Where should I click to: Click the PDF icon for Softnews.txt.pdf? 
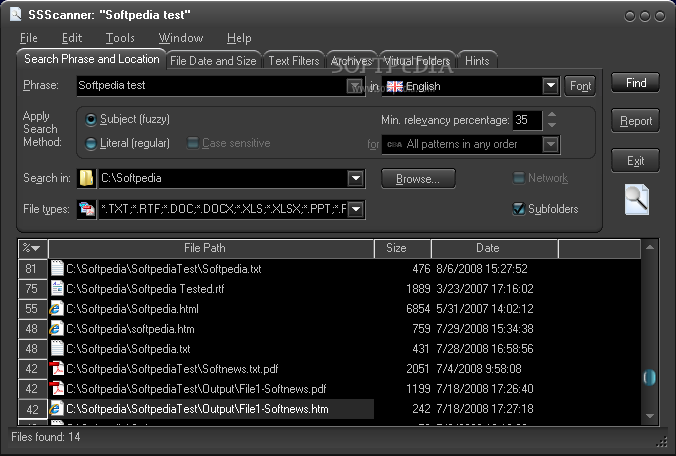click(56, 369)
